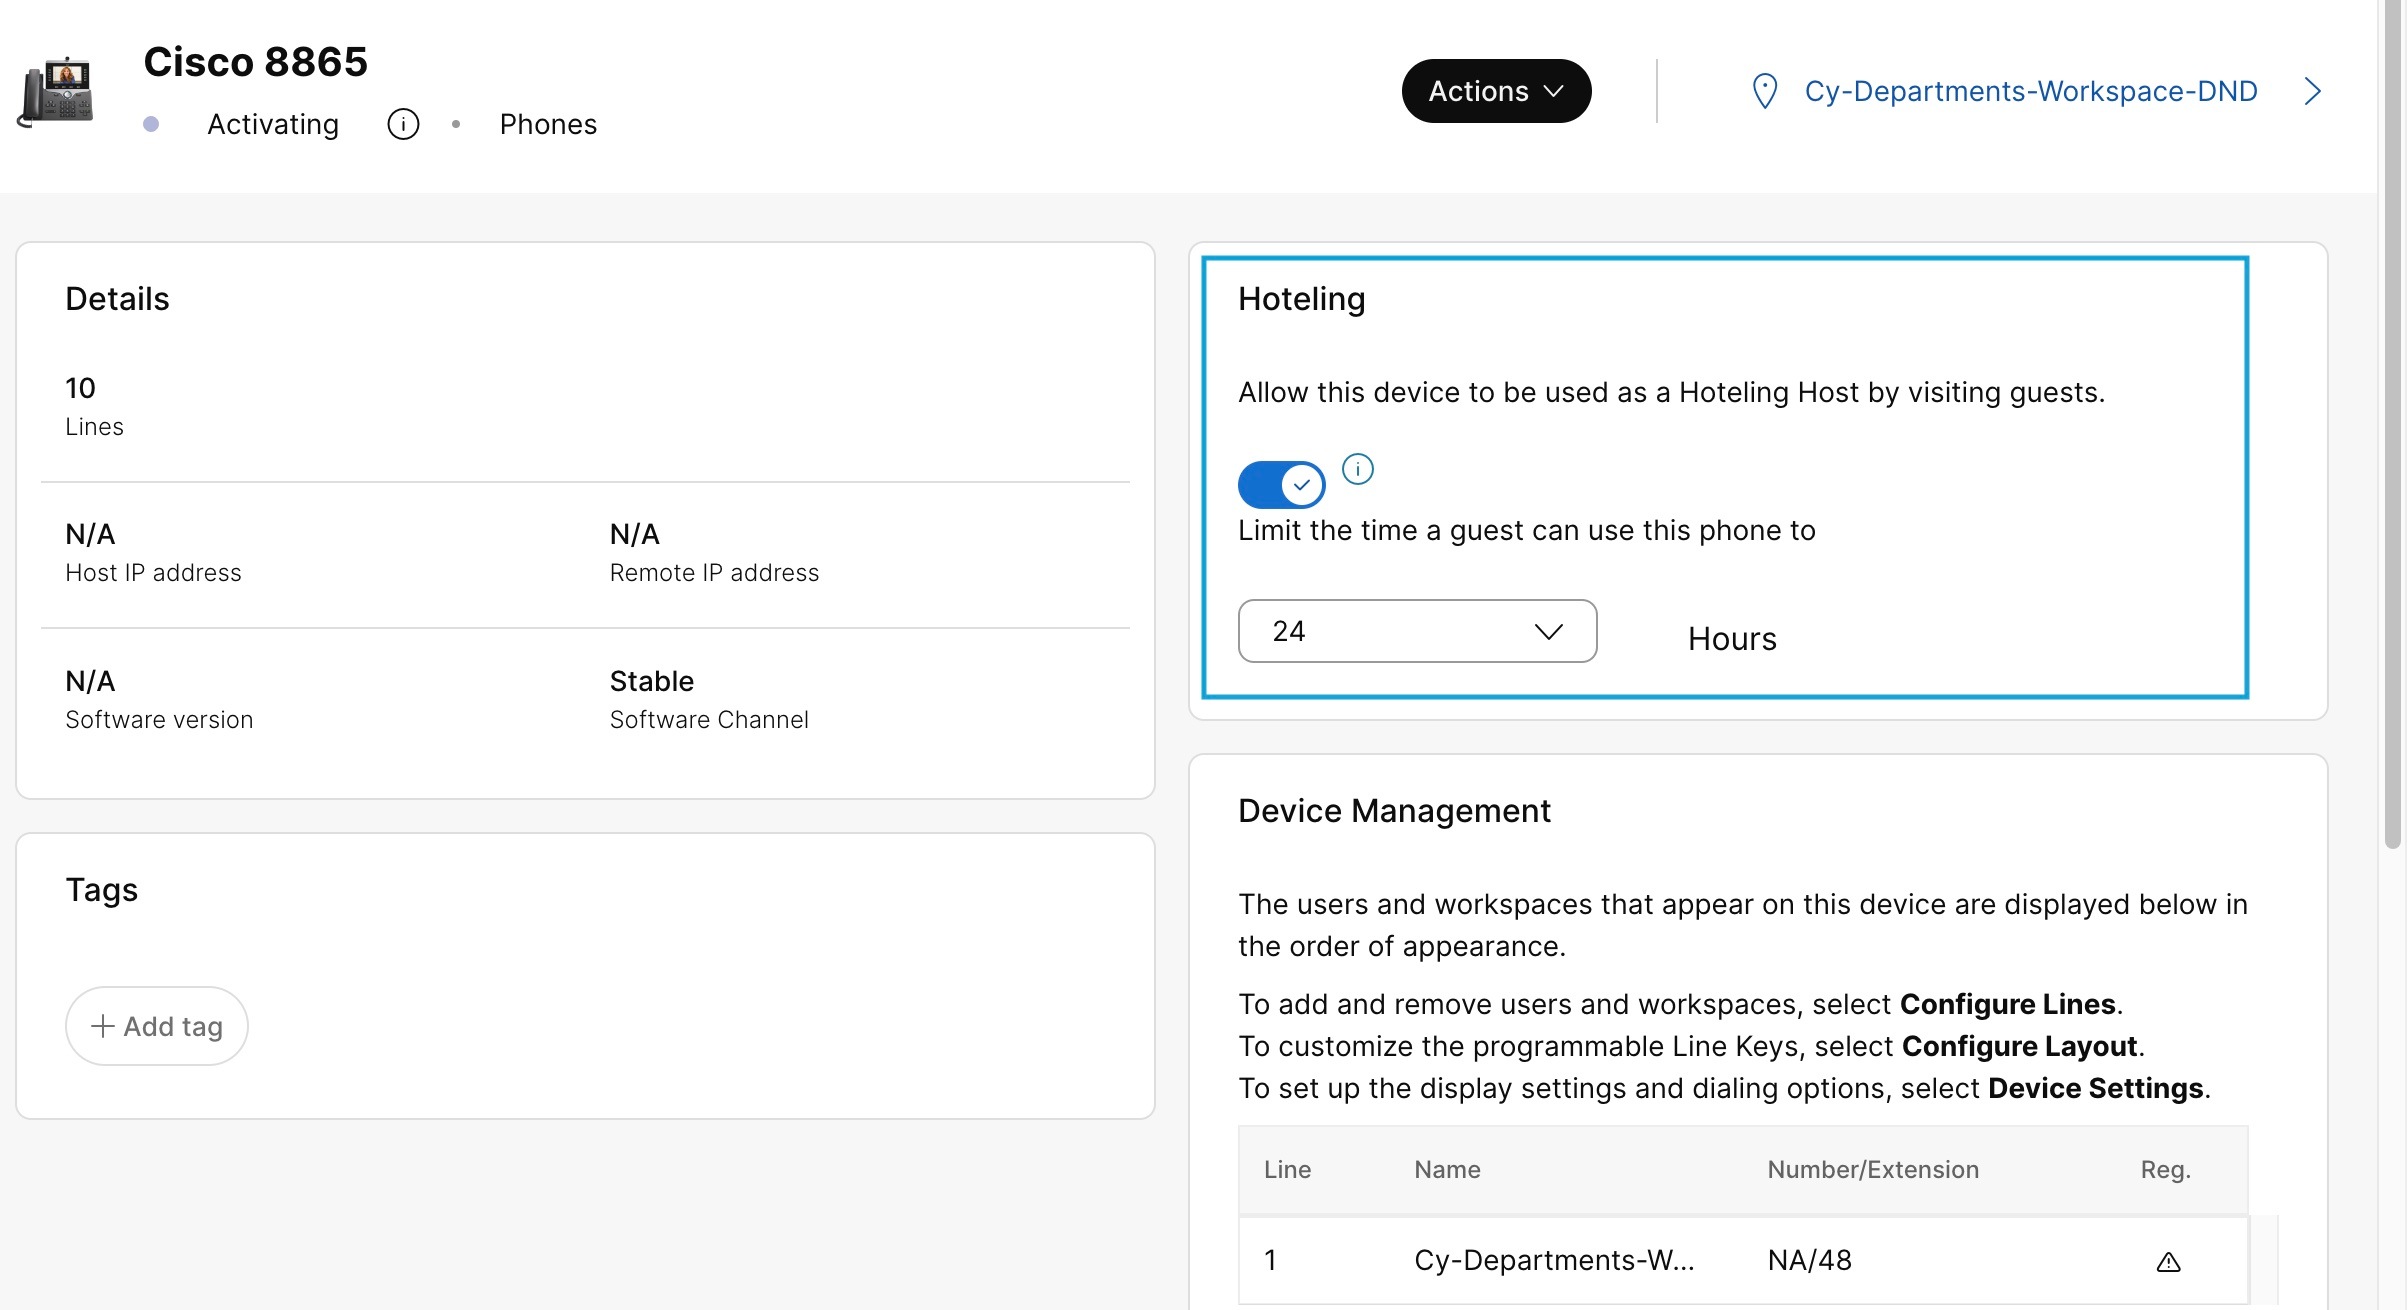Open the Cy-Departments-Workspace-DND link
The height and width of the screenshot is (1310, 2407).
(2031, 91)
